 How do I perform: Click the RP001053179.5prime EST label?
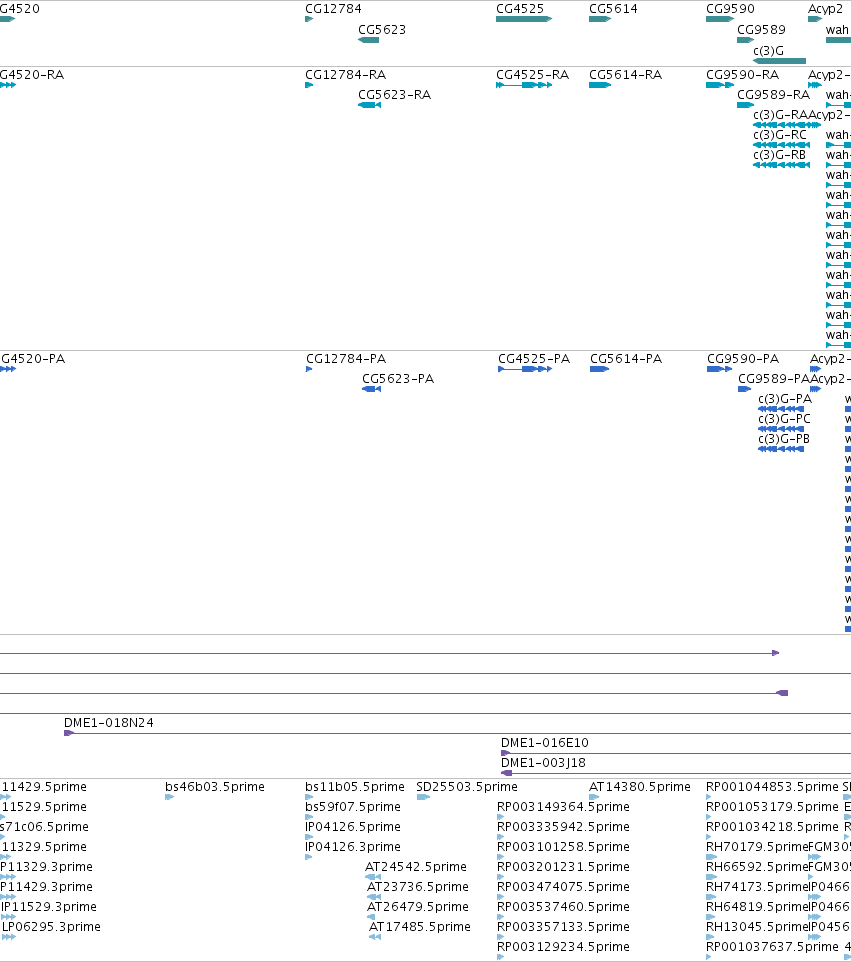click(772, 806)
